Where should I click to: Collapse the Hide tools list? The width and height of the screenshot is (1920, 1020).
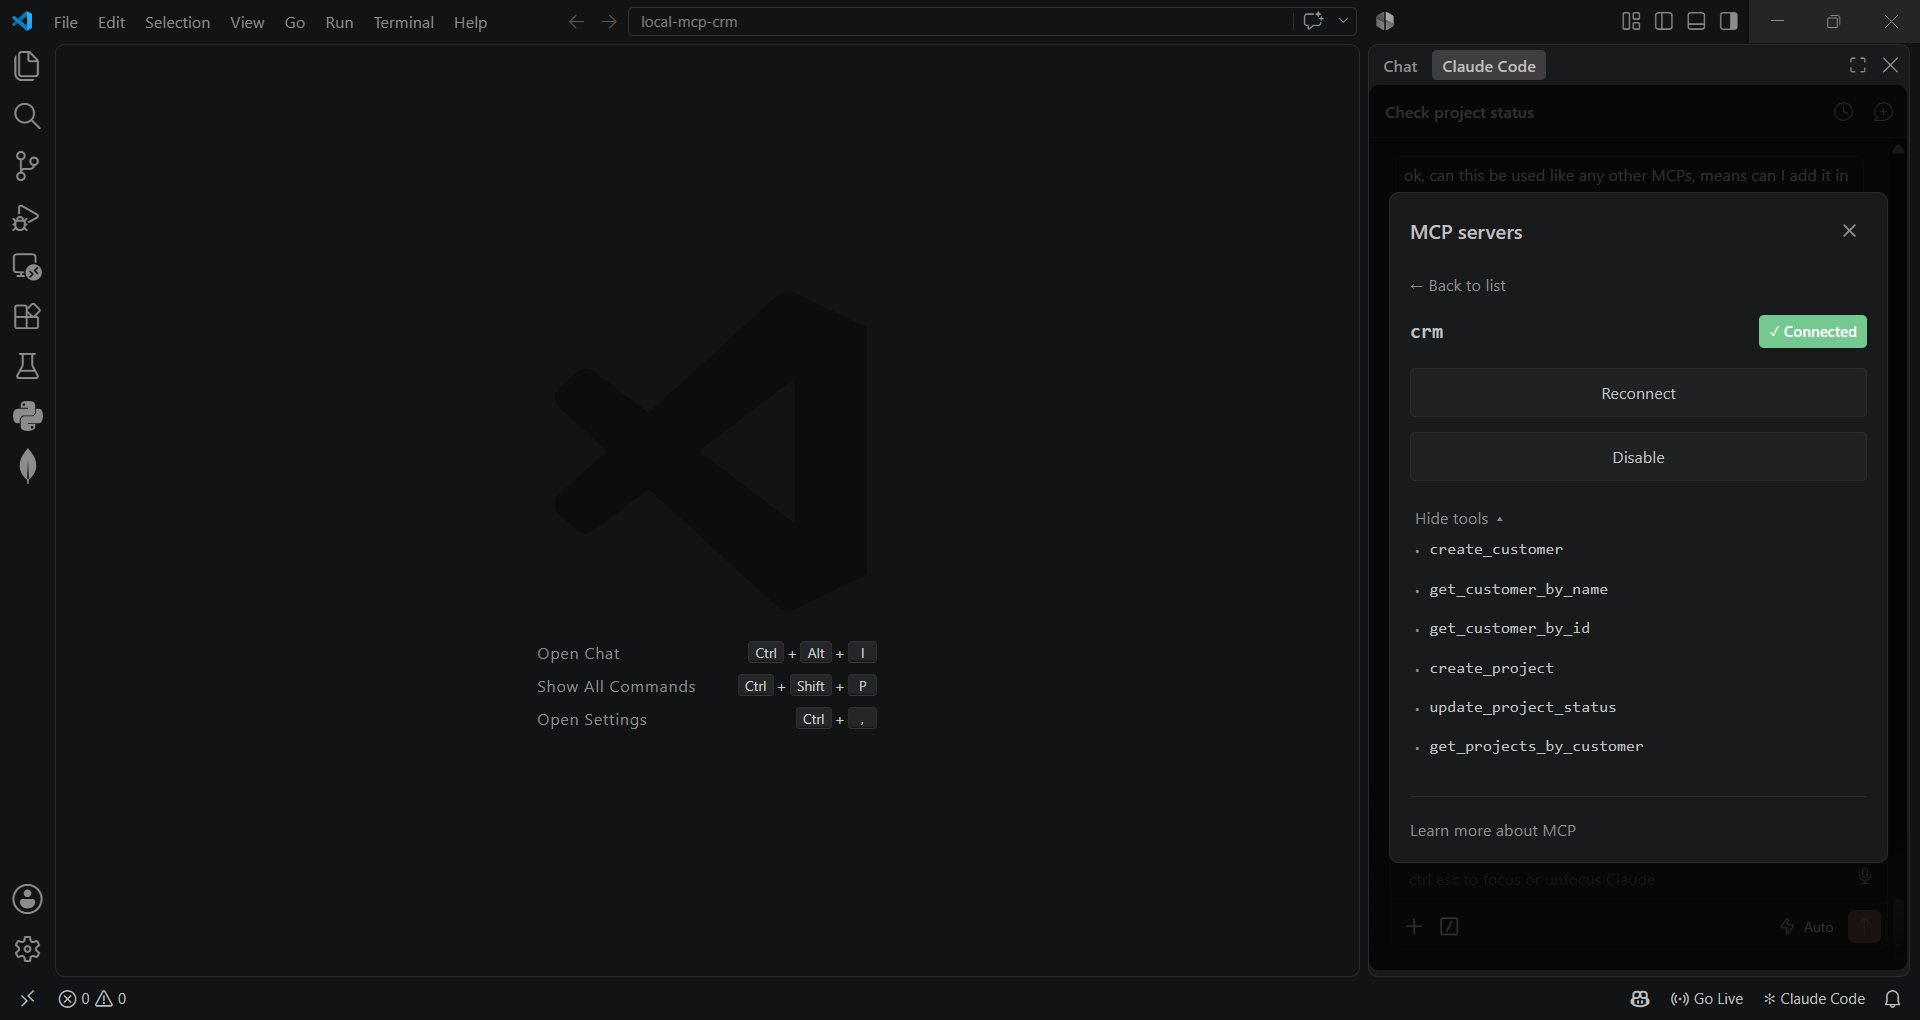coord(1459,519)
